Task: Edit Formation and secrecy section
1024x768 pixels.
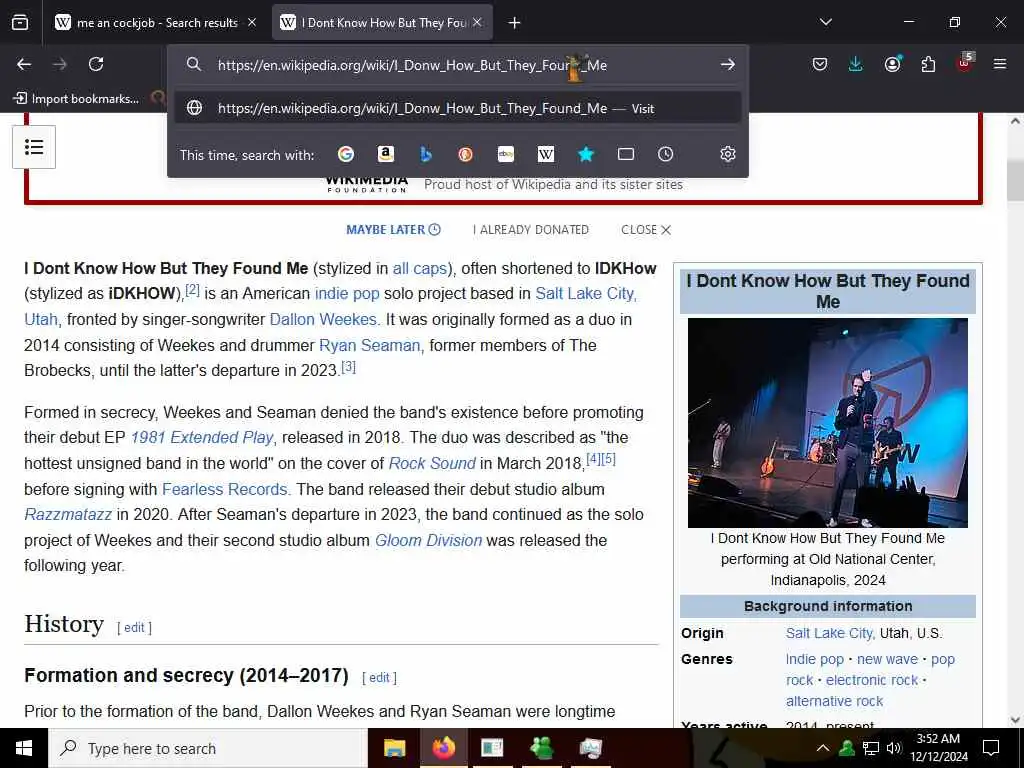Action: coord(379,678)
